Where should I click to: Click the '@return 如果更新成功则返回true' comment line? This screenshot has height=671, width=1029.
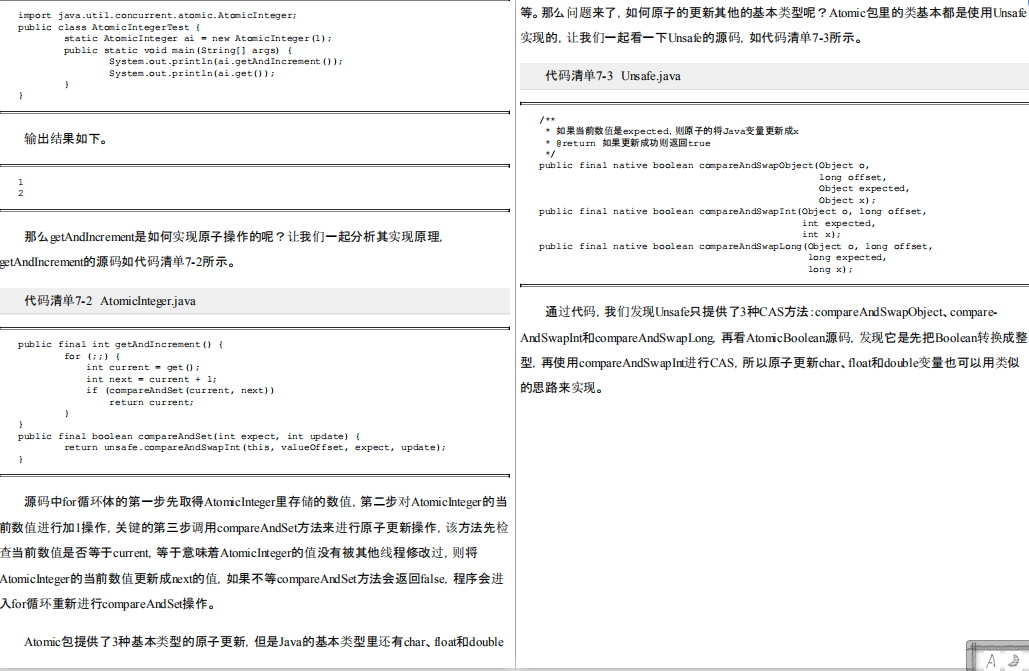628,143
